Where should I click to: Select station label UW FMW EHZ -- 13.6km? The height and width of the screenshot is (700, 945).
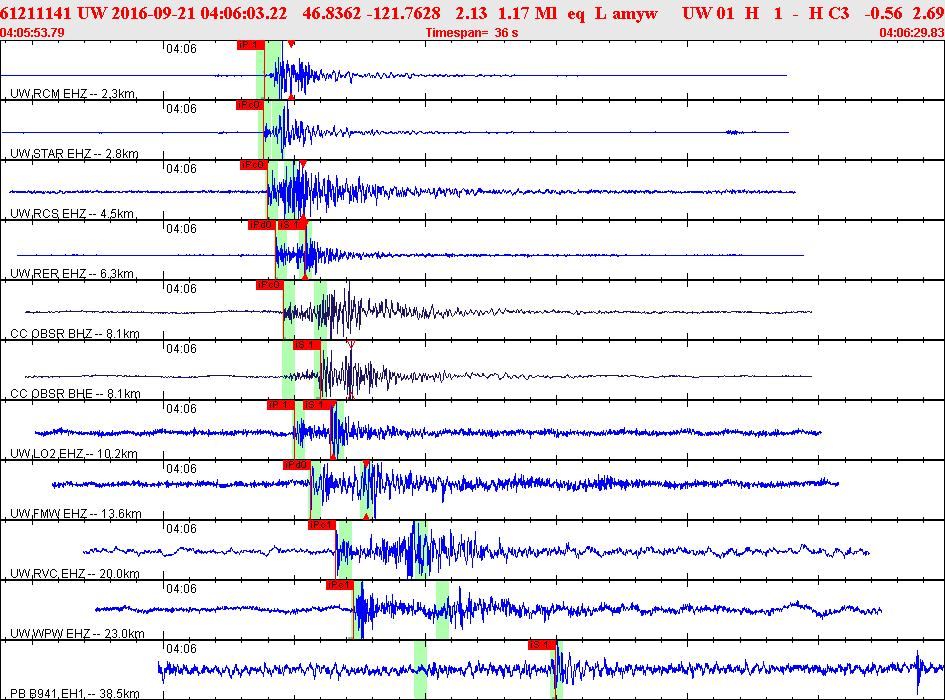[76, 514]
